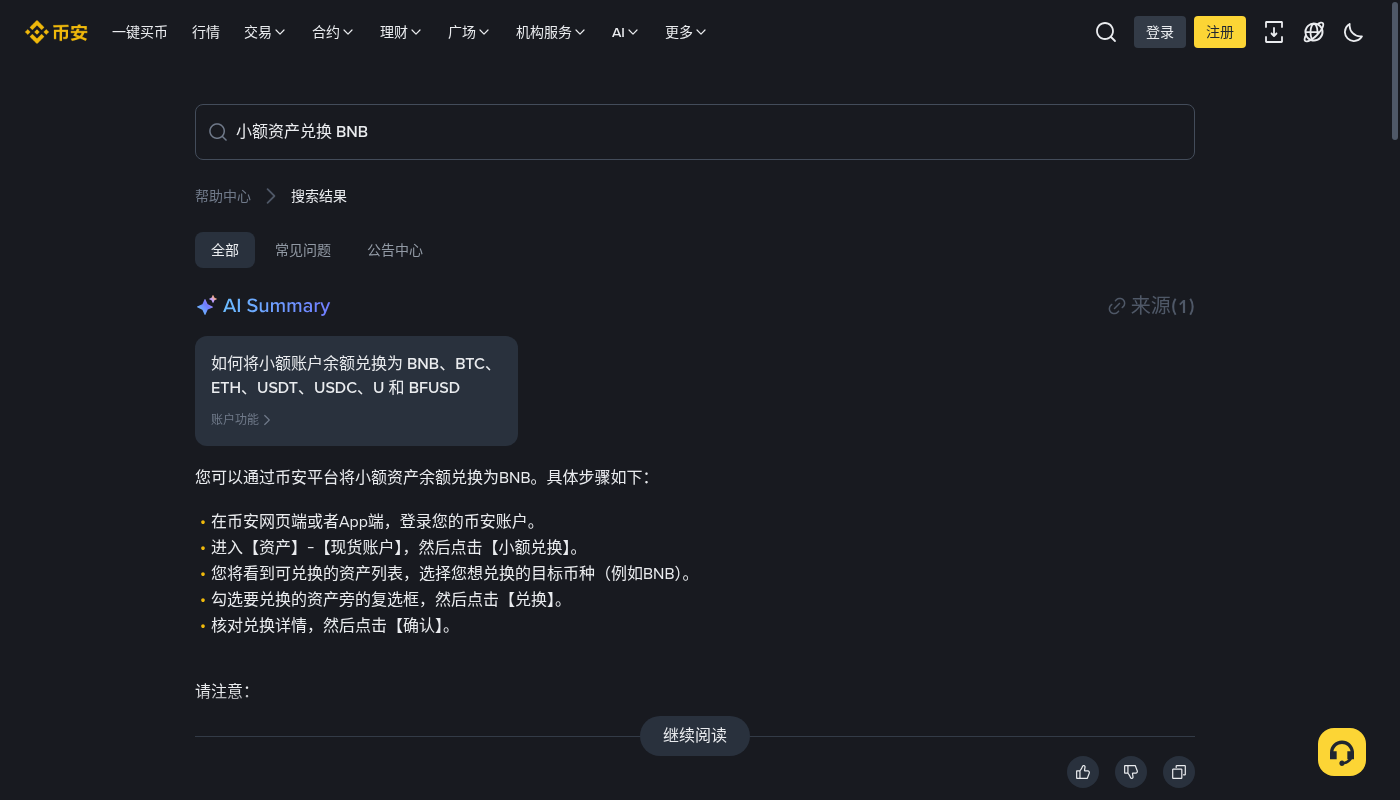Viewport: 1400px width, 800px height.
Task: Click the Binance 币安 logo
Action: pyautogui.click(x=56, y=32)
